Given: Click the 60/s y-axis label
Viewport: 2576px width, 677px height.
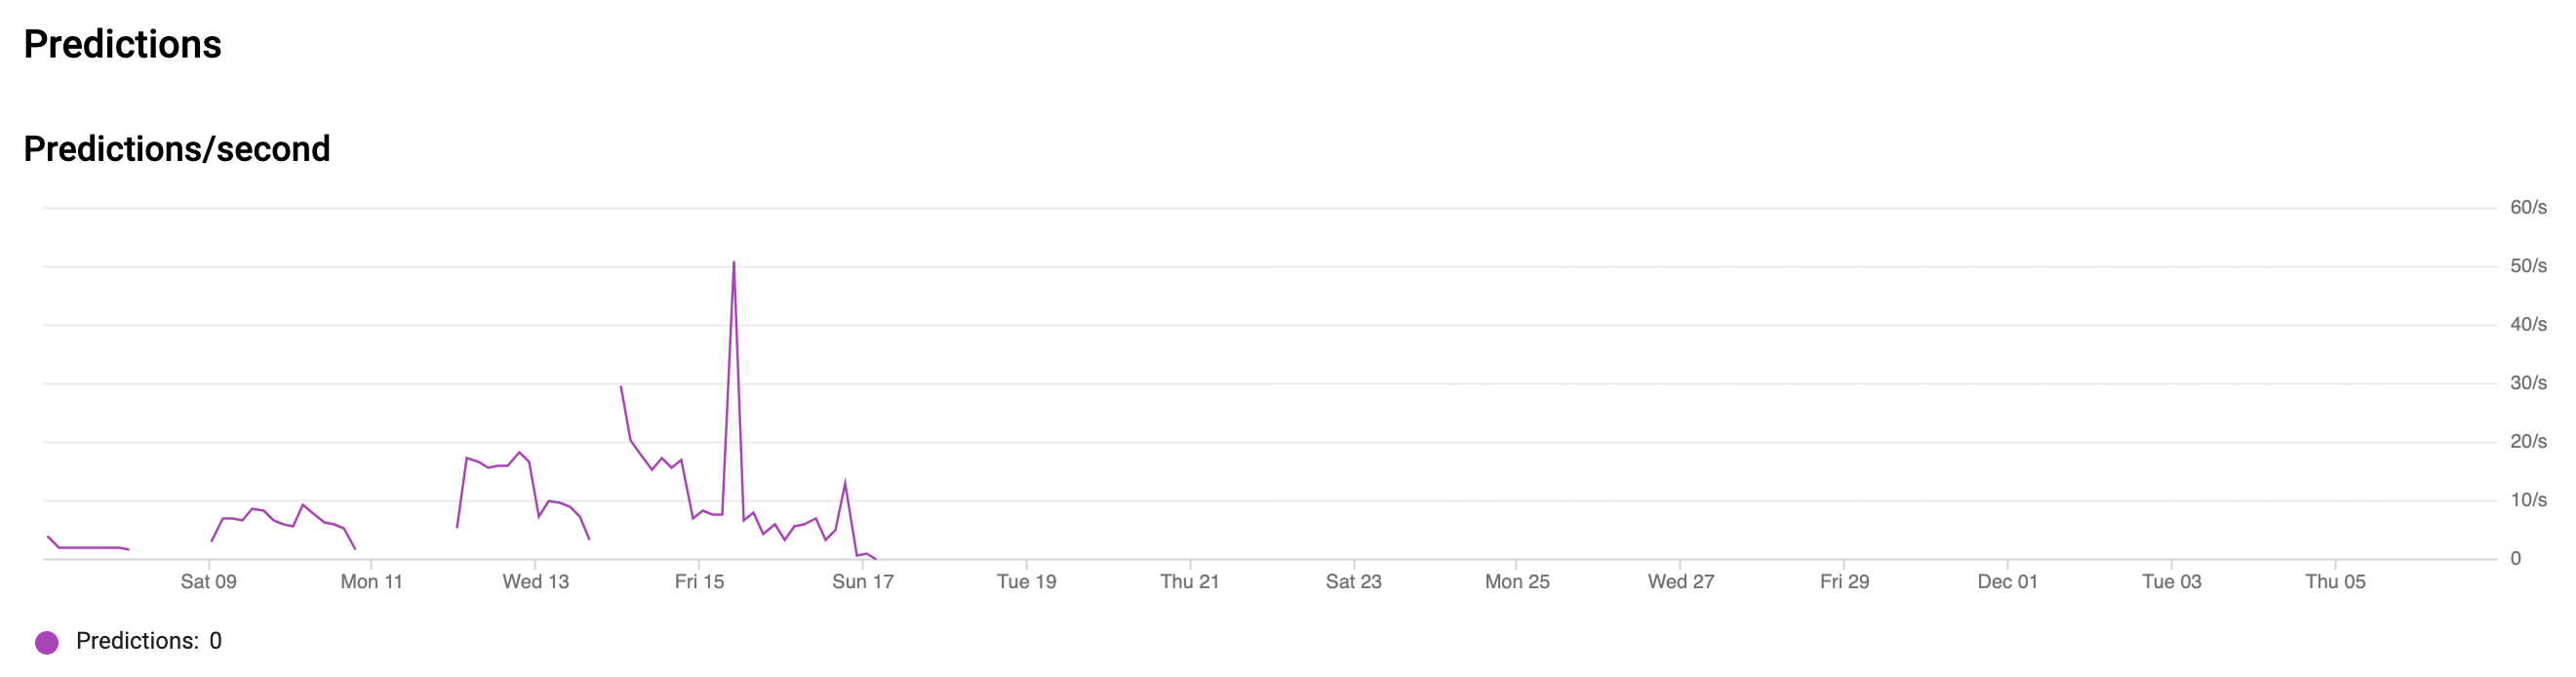Looking at the screenshot, I should (x=2528, y=207).
